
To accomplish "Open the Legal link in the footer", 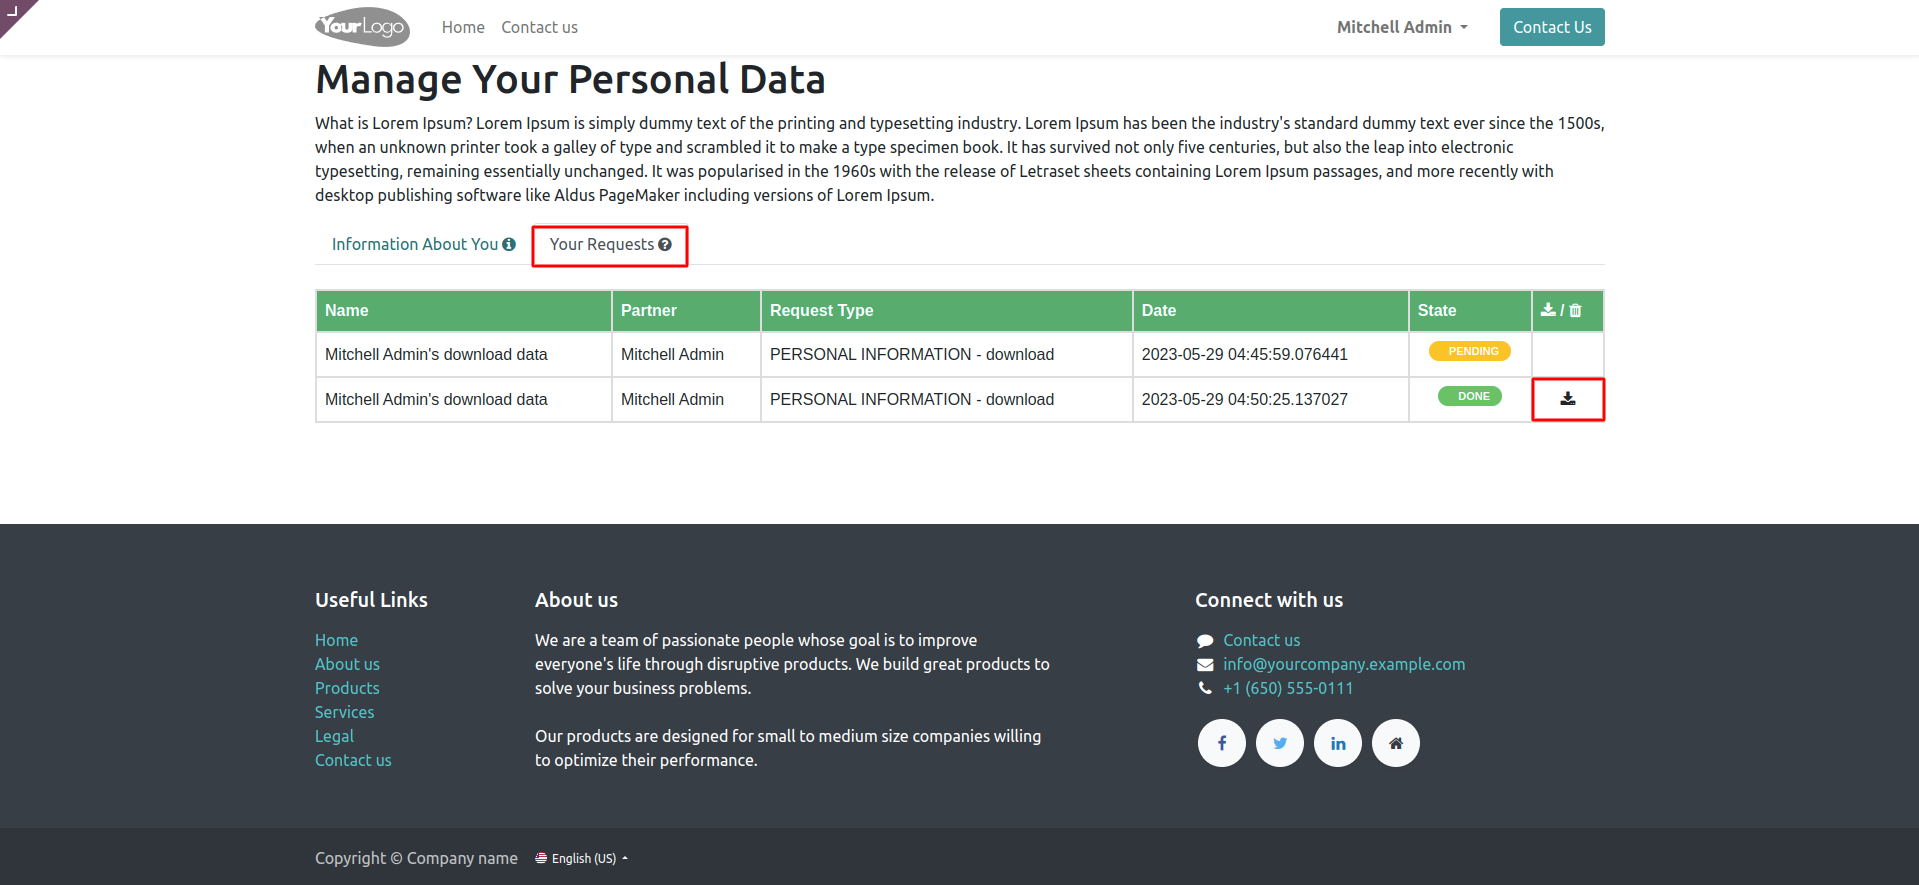I will 334,736.
